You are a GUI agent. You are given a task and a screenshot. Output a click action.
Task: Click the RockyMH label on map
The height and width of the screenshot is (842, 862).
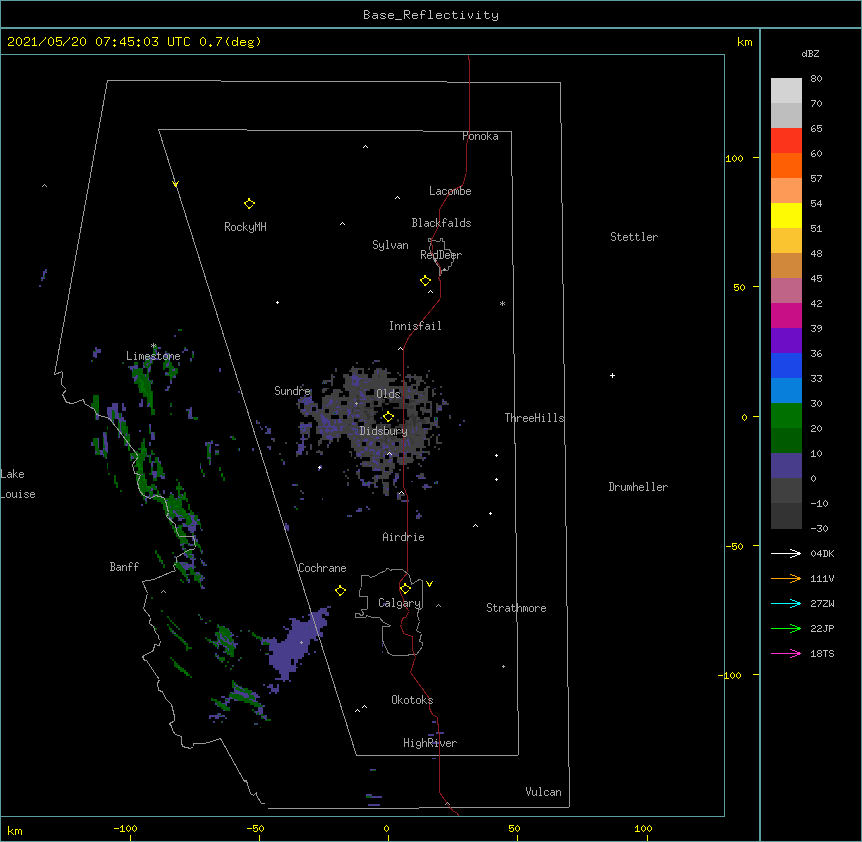point(245,227)
